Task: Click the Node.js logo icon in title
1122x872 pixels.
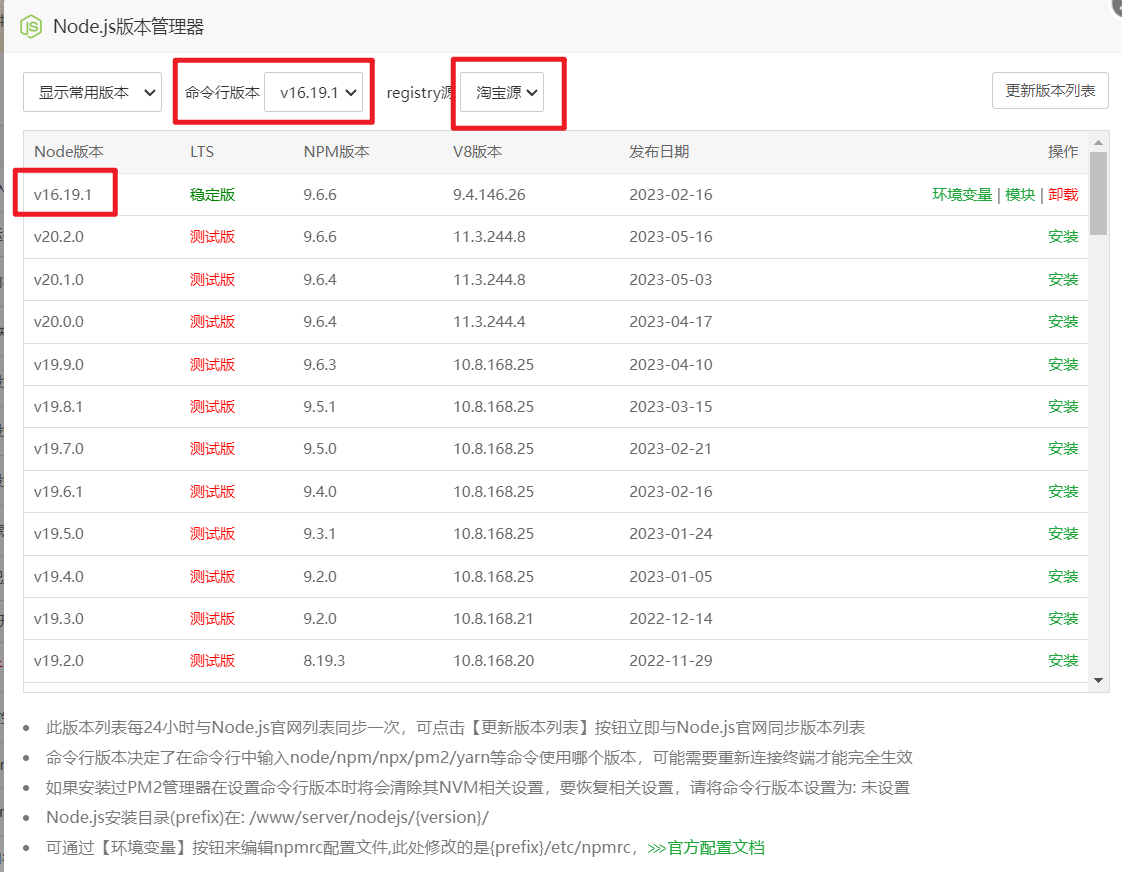Action: [32, 26]
